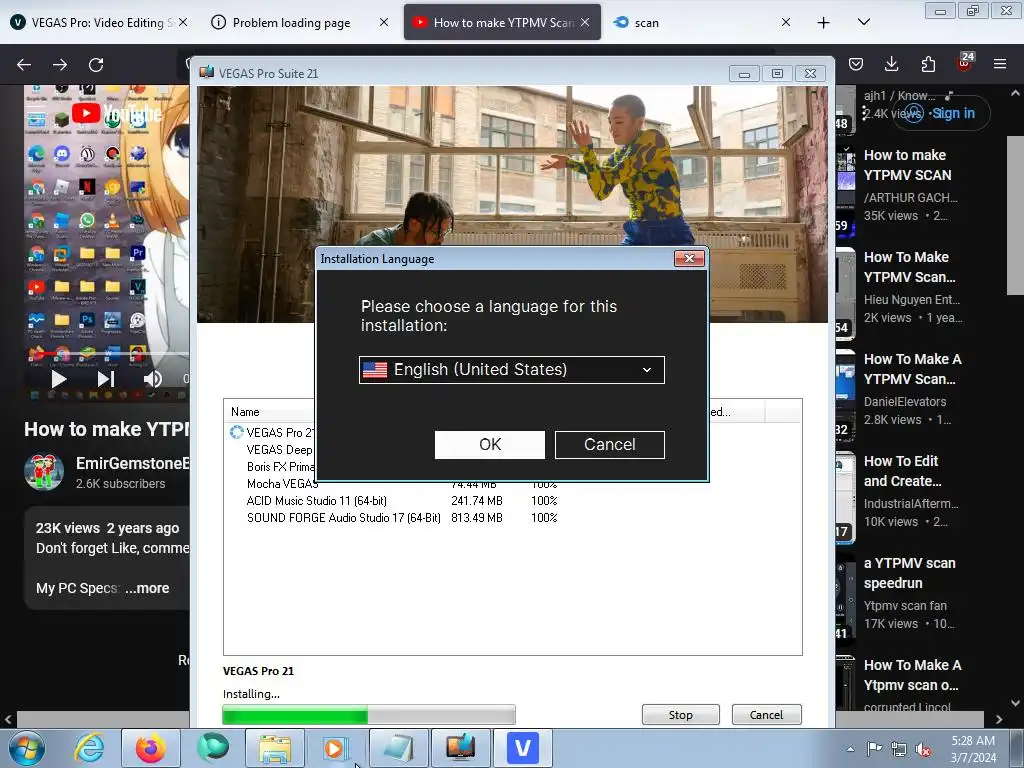Close the scan browser tab
Viewport: 1024px width, 768px height.
786,22
